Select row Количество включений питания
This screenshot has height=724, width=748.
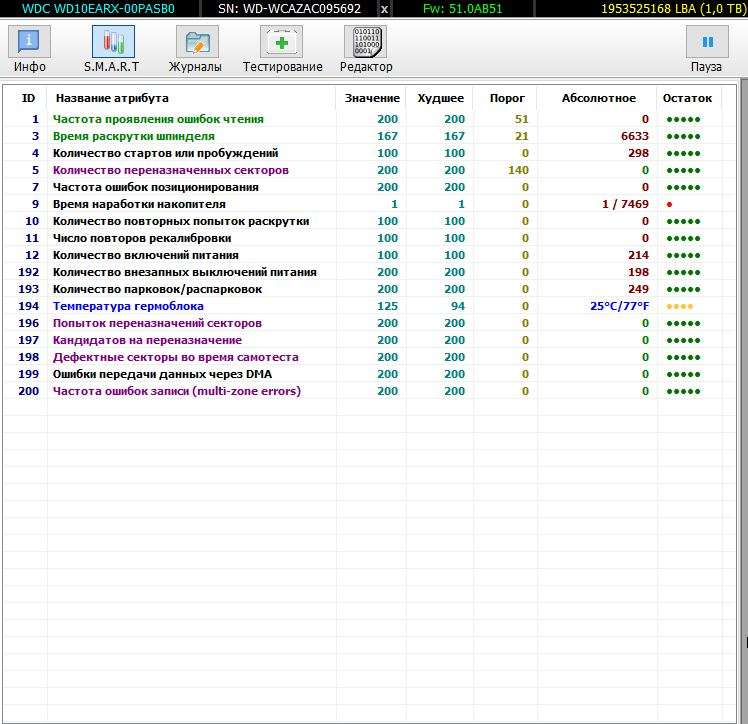click(x=363, y=255)
